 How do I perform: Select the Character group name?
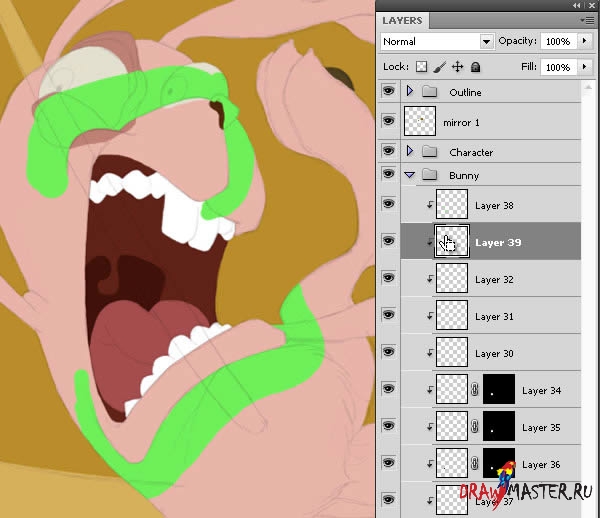click(x=471, y=152)
